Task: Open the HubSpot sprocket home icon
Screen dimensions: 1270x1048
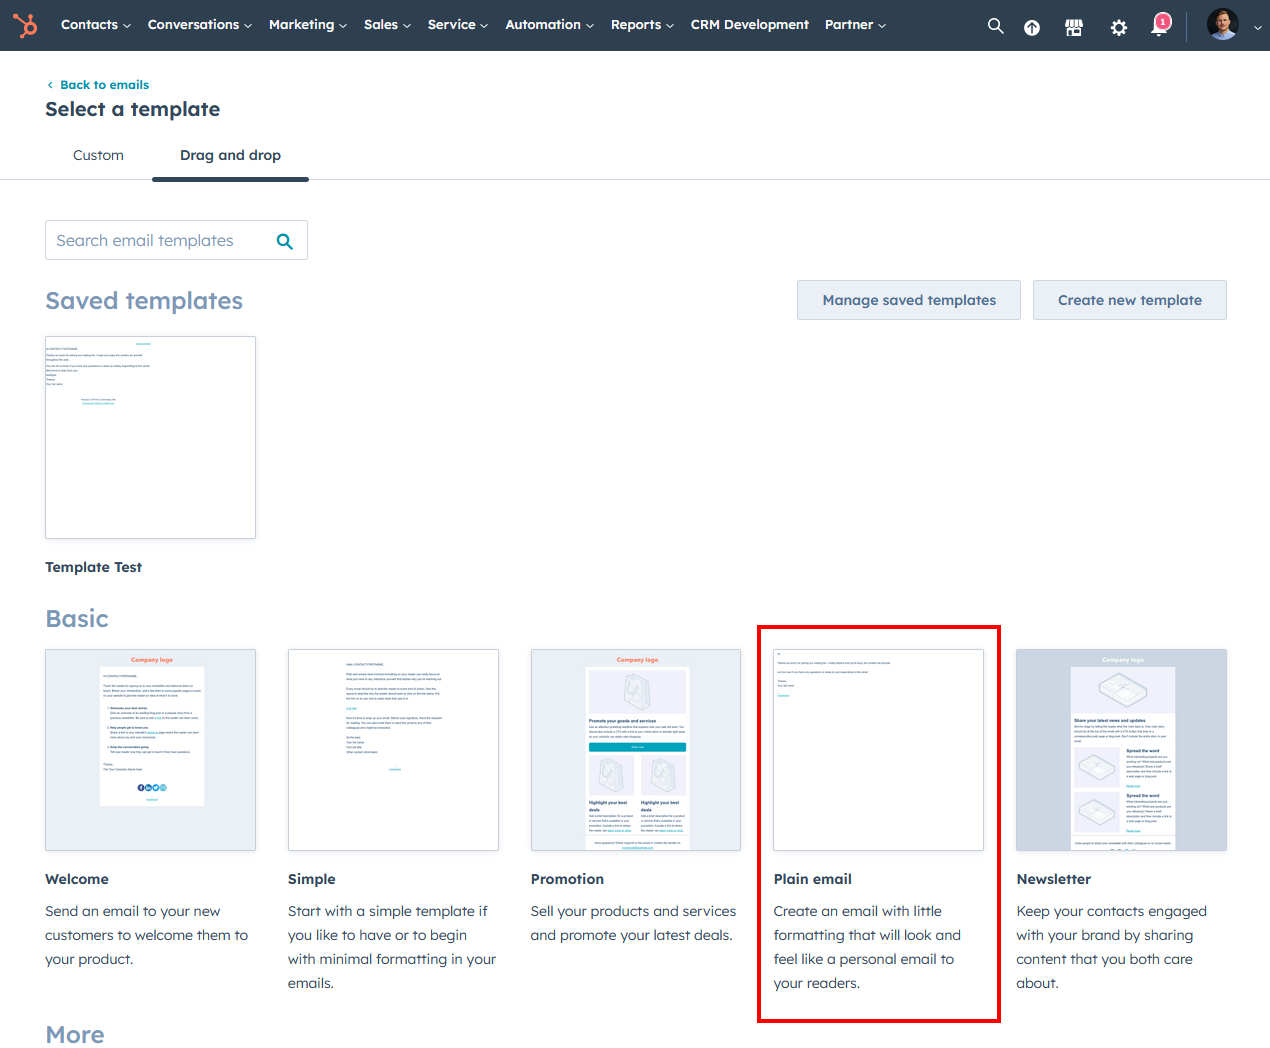Action: pos(25,25)
